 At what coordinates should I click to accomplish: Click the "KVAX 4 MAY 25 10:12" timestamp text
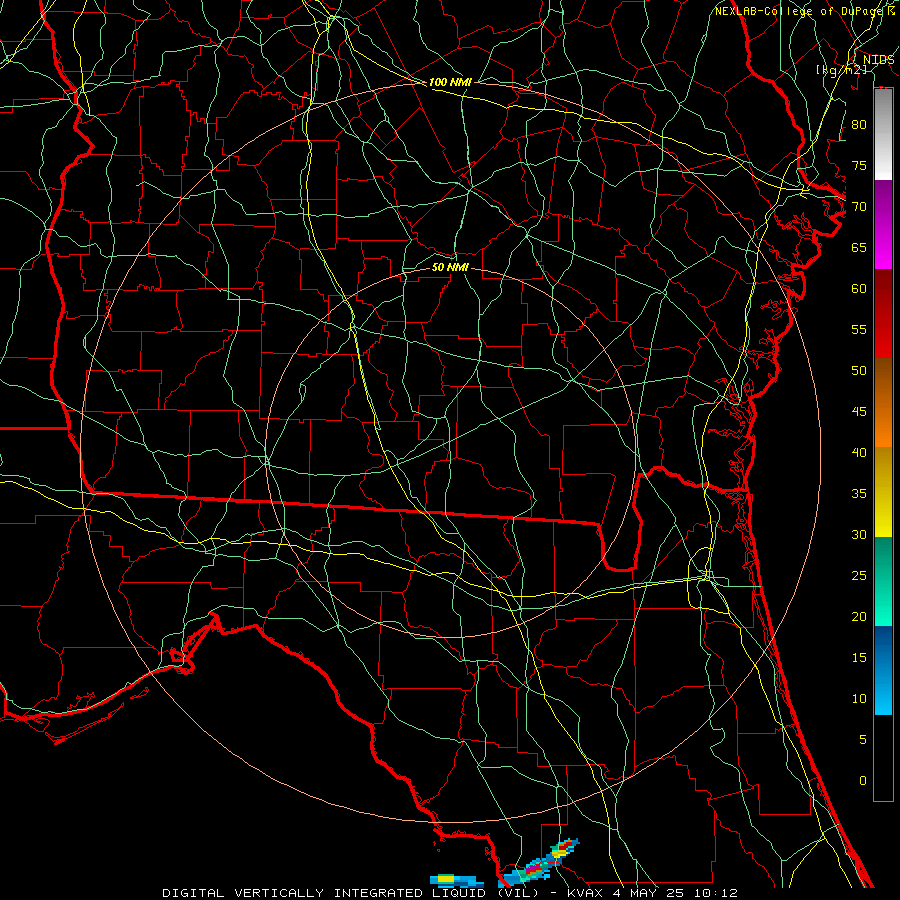[x=652, y=893]
